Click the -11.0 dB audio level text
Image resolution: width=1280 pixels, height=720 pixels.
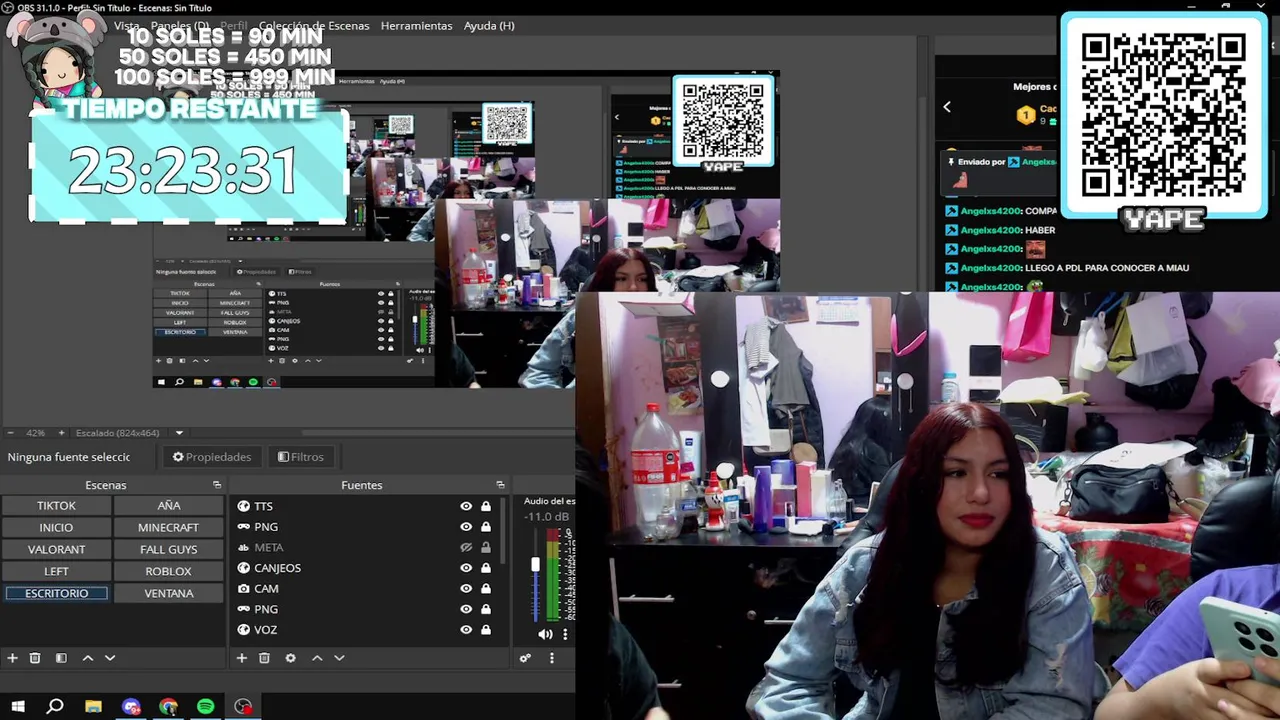(547, 517)
